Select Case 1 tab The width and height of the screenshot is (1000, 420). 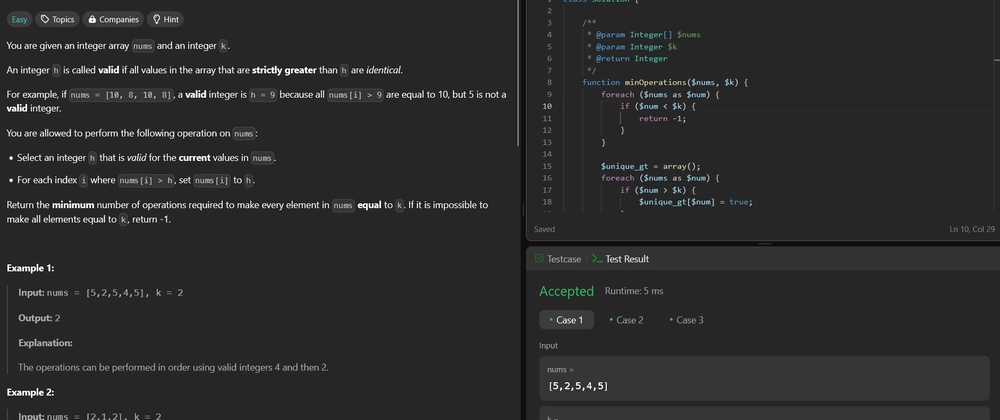tap(566, 320)
